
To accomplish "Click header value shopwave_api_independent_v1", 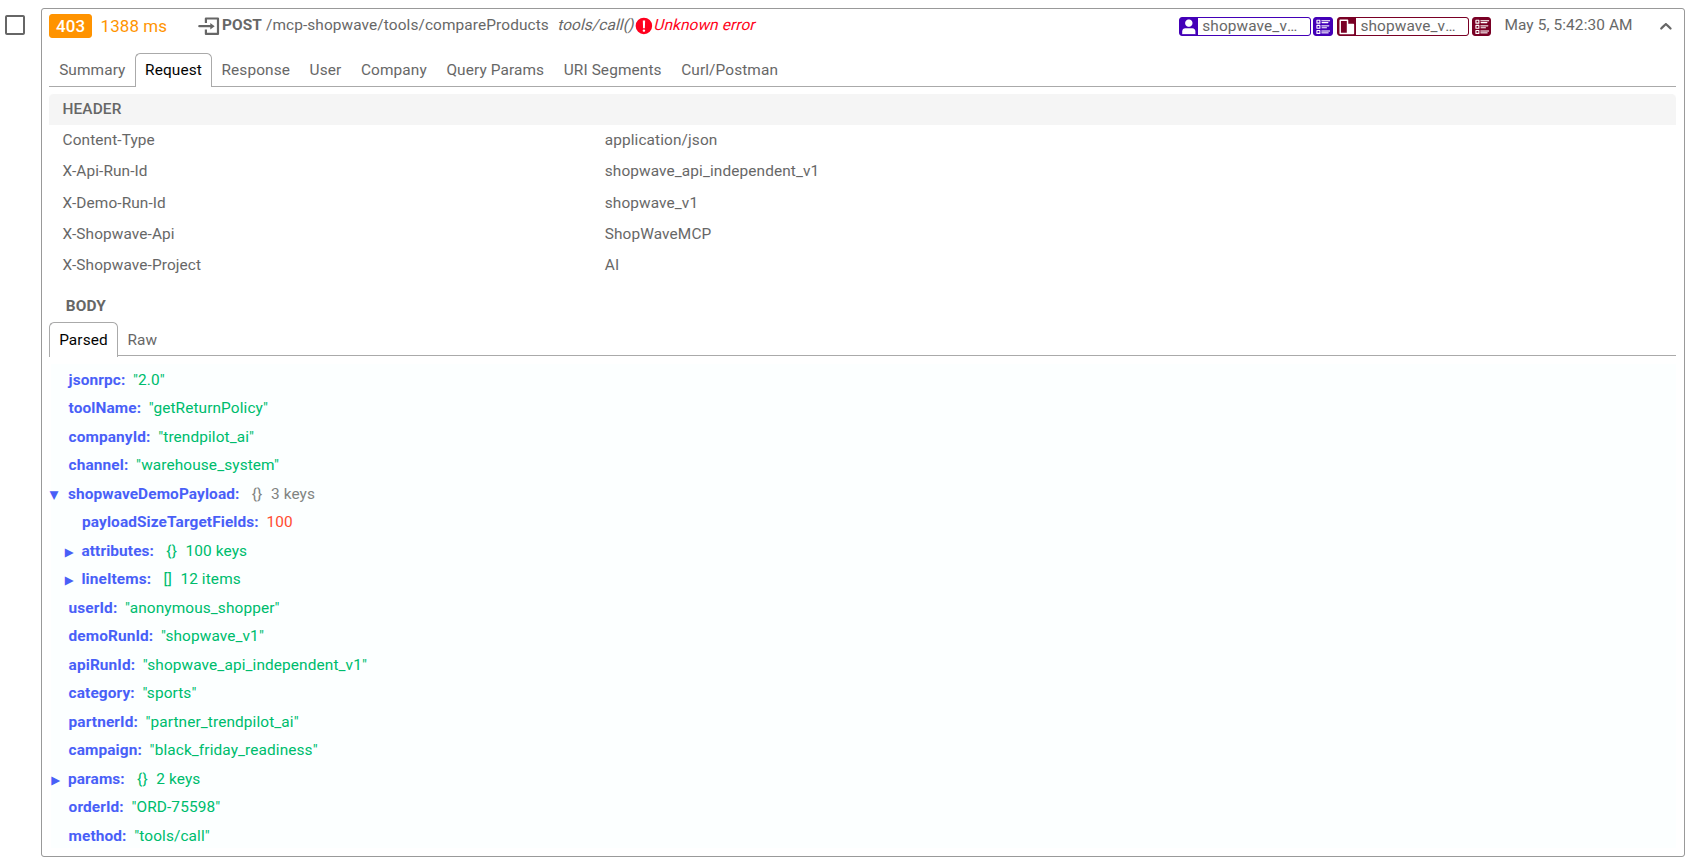I will tap(711, 171).
